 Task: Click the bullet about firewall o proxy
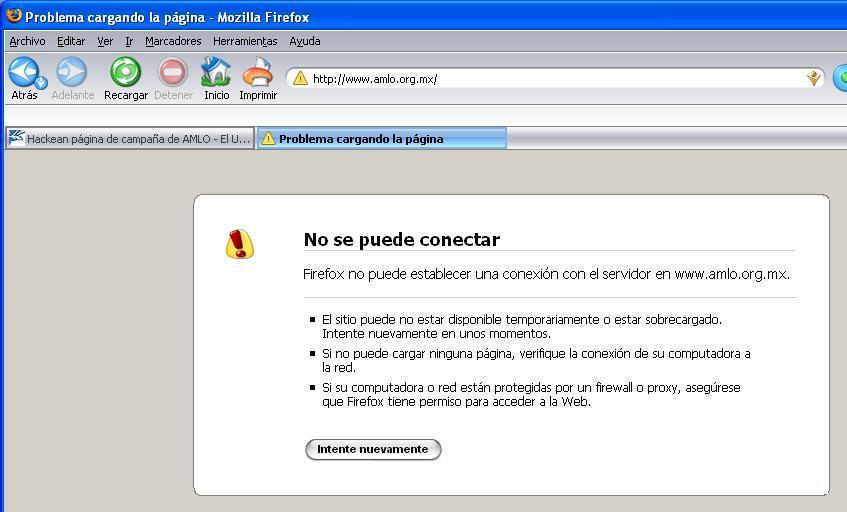pos(531,394)
